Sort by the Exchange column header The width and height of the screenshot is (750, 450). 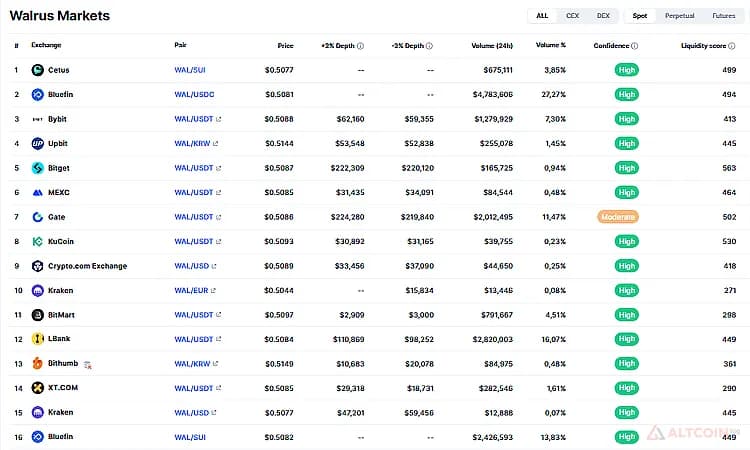click(46, 45)
